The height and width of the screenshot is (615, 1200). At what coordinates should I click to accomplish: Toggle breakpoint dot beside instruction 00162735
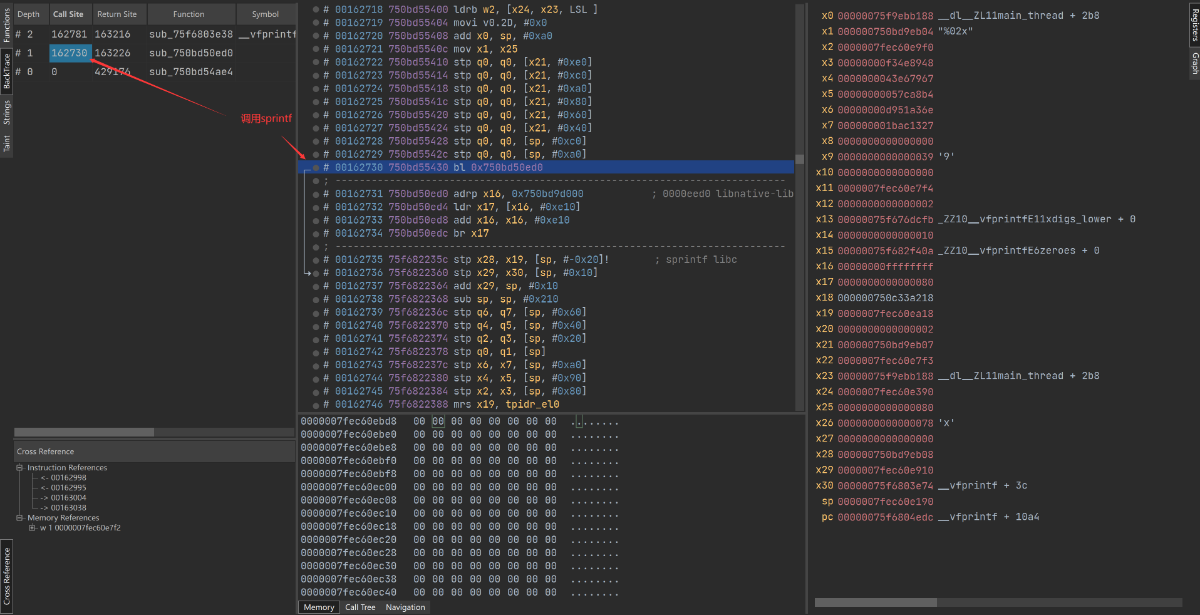(314, 259)
